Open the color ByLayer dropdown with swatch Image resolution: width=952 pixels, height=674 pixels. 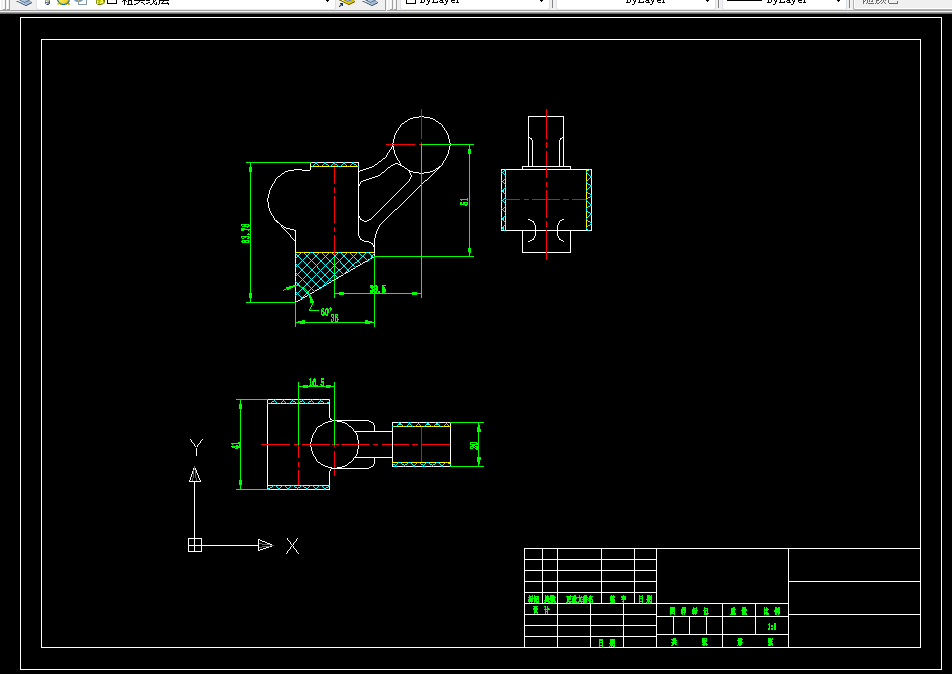(475, 2)
